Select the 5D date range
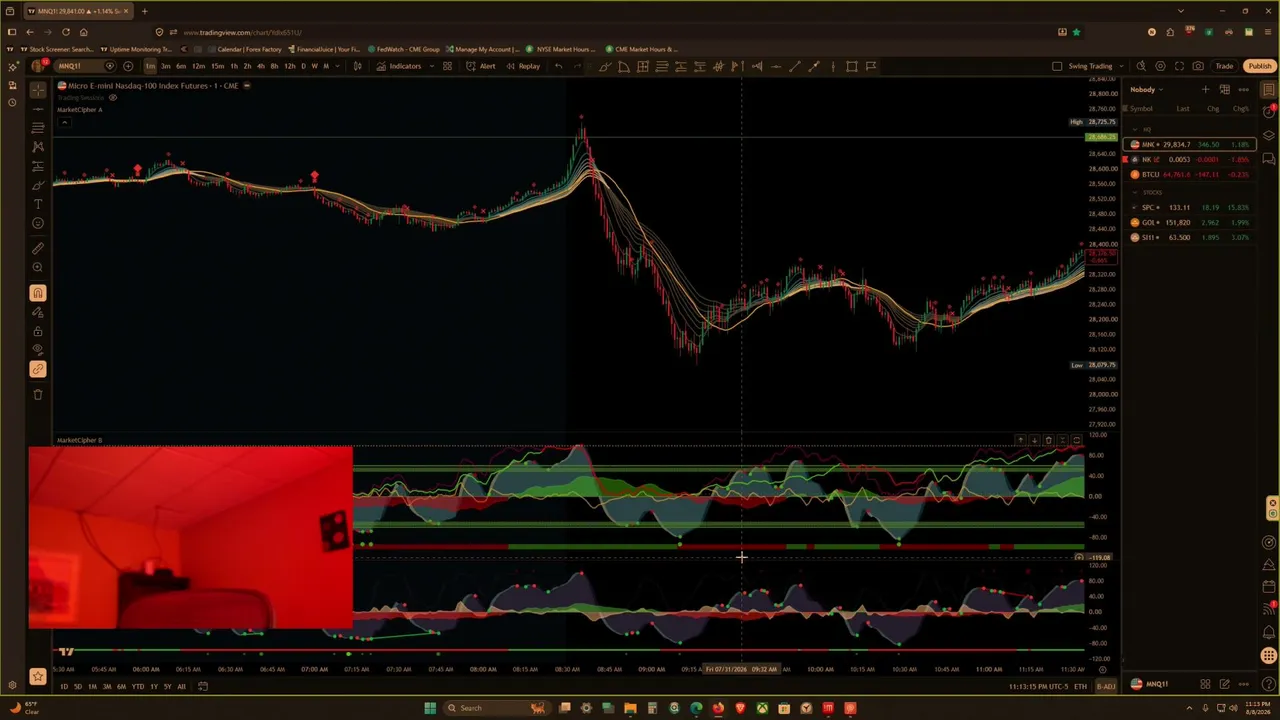 tap(78, 687)
